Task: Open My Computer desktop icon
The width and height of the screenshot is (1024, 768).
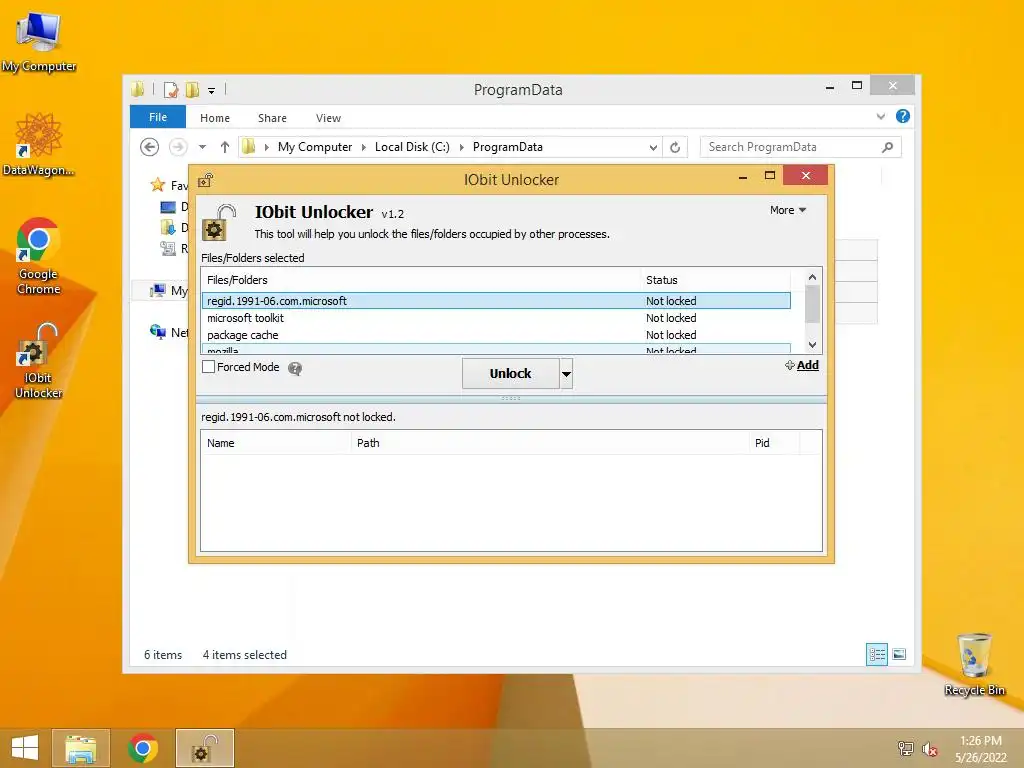Action: coord(39,40)
